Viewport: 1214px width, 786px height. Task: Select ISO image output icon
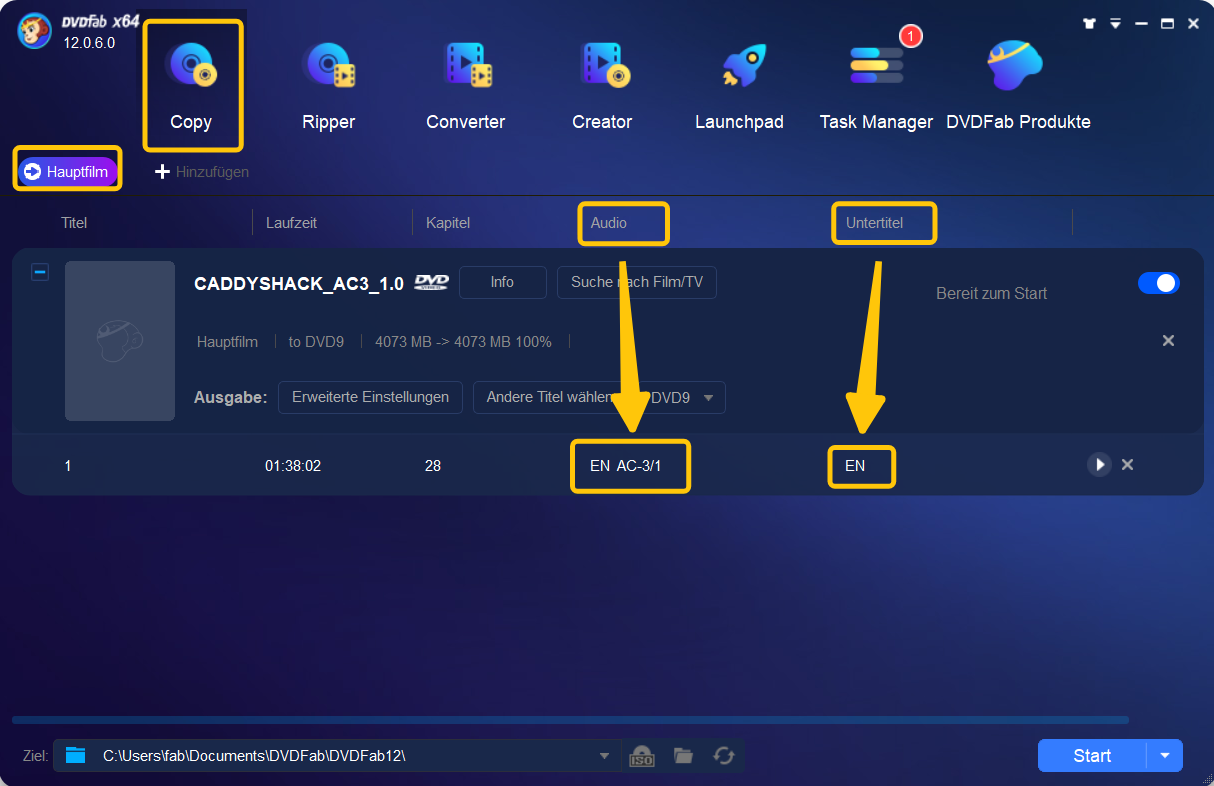tap(641, 756)
